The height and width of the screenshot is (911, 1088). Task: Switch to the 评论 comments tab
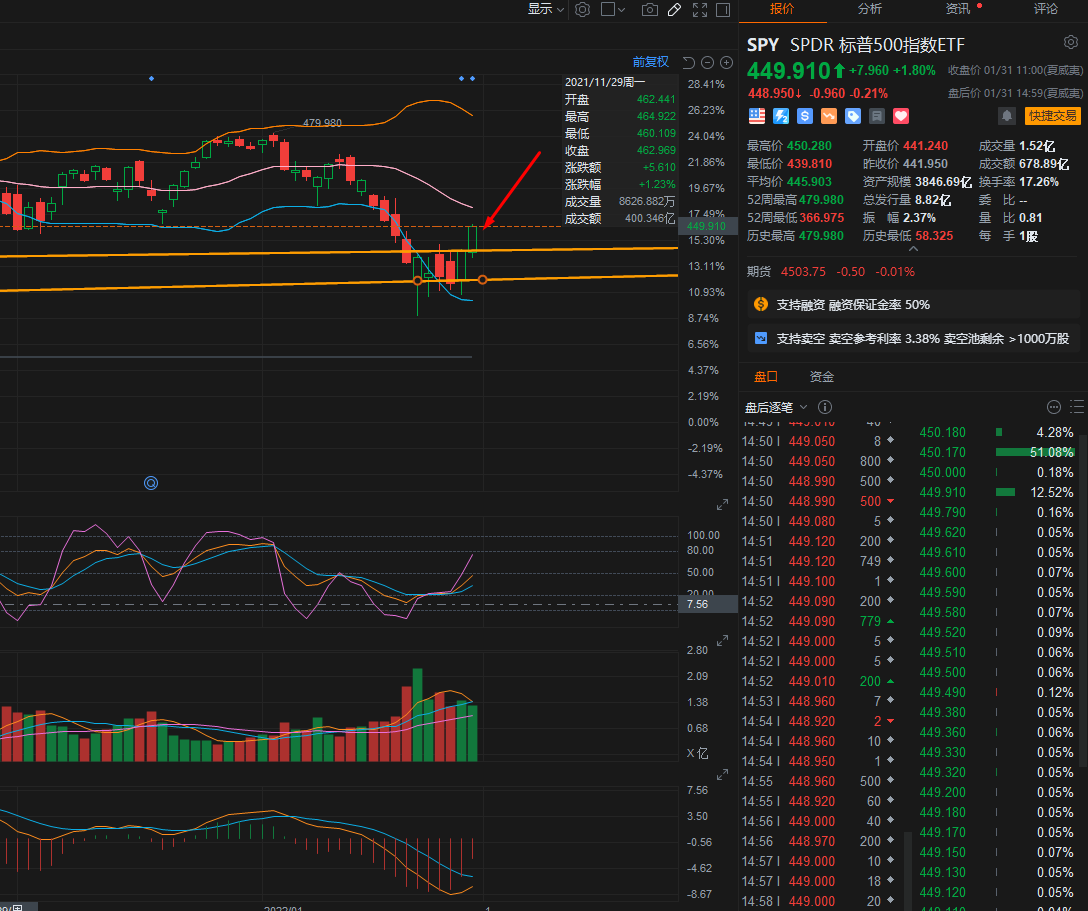[x=1045, y=9]
